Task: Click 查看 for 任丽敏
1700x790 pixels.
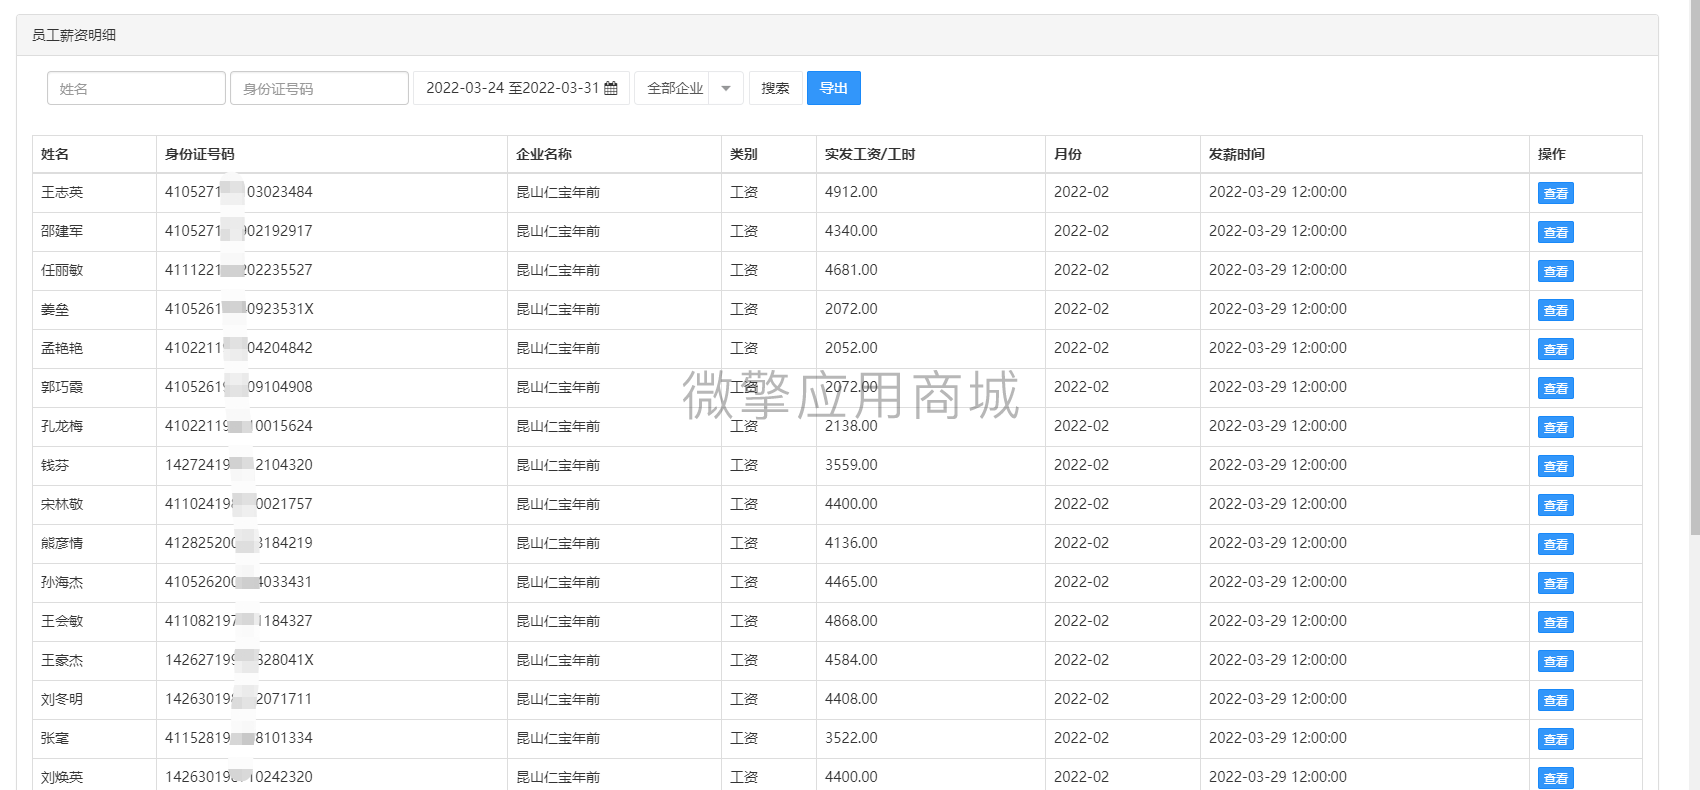Action: tap(1555, 271)
